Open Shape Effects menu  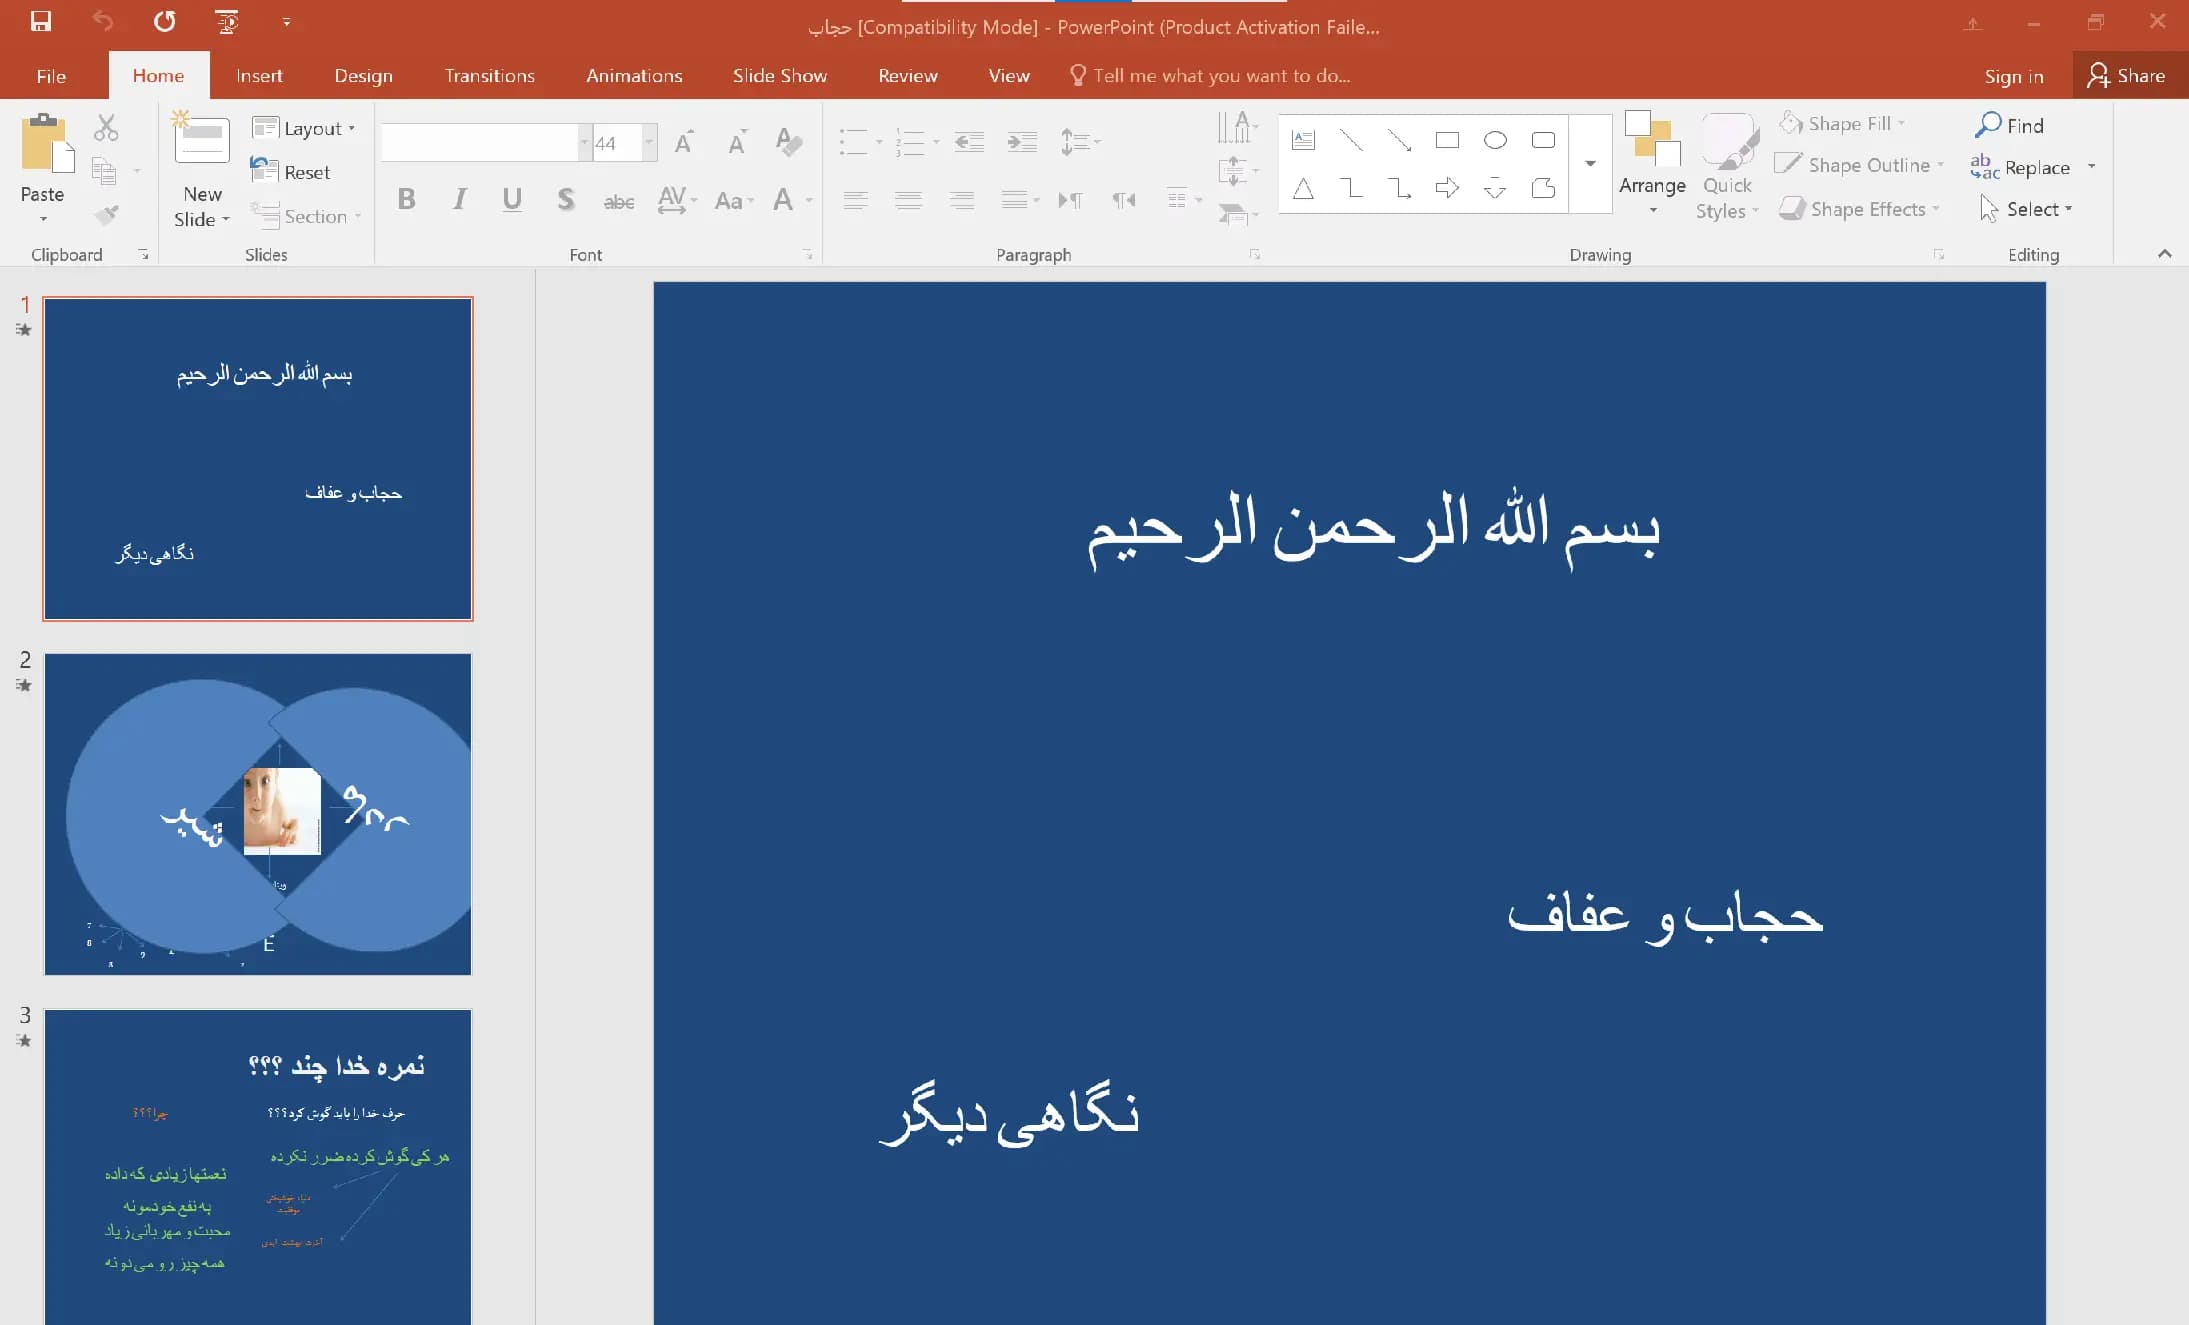click(x=1861, y=209)
